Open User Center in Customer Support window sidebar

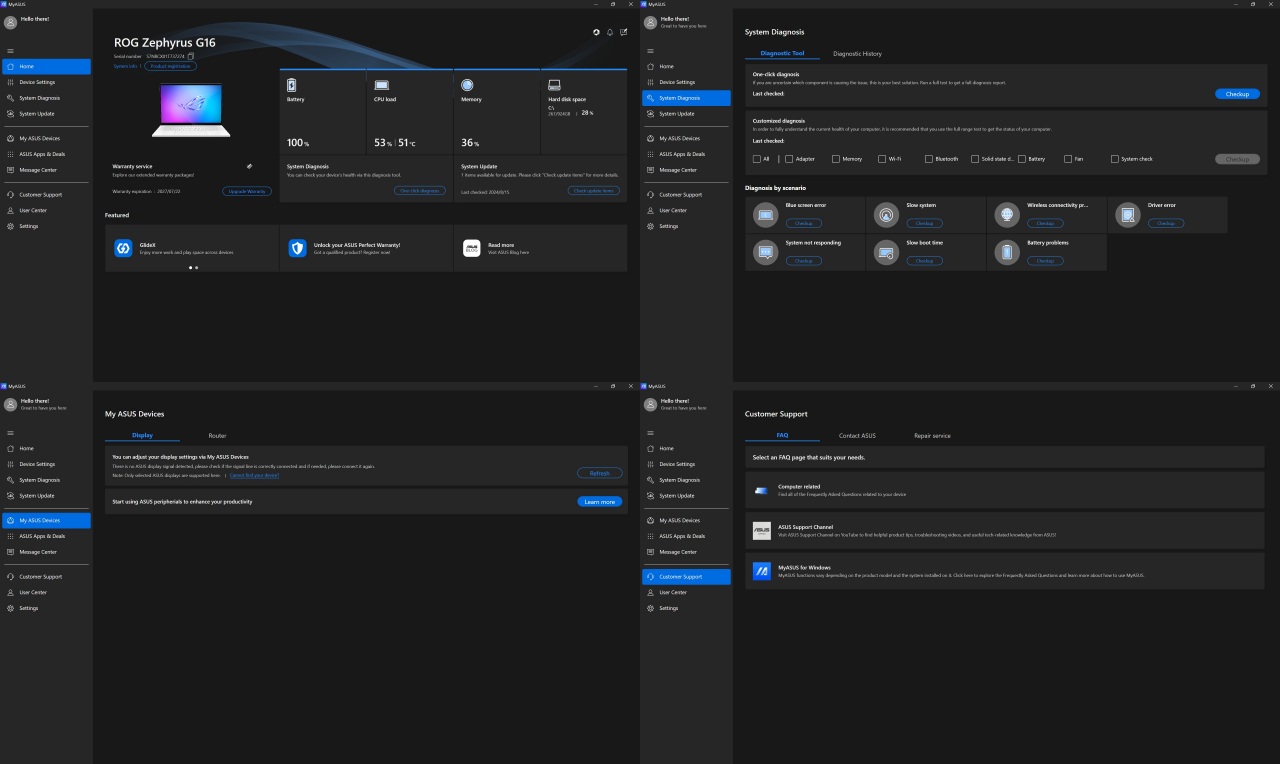pos(686,592)
